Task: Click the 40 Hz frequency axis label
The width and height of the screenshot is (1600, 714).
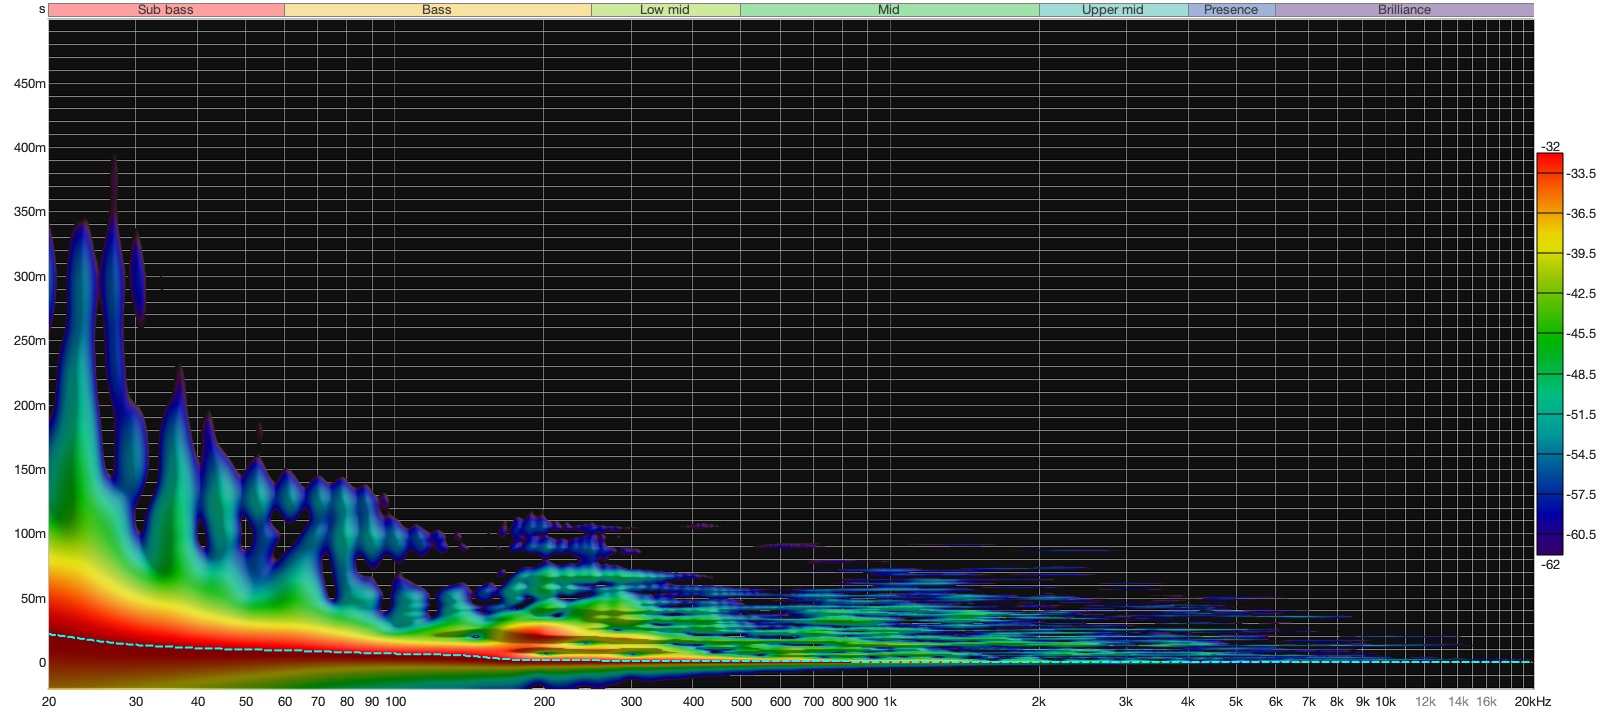Action: click(198, 701)
